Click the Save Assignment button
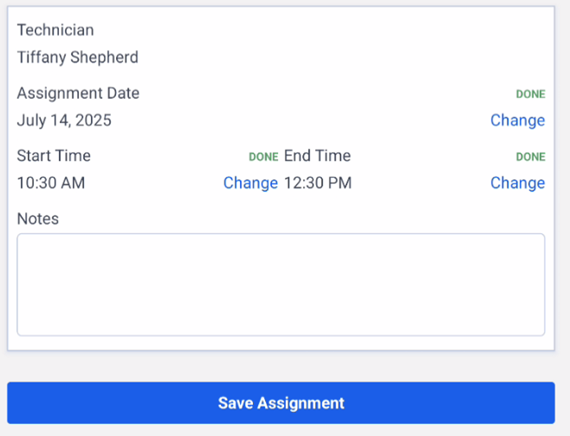This screenshot has width=570, height=436. (x=281, y=403)
